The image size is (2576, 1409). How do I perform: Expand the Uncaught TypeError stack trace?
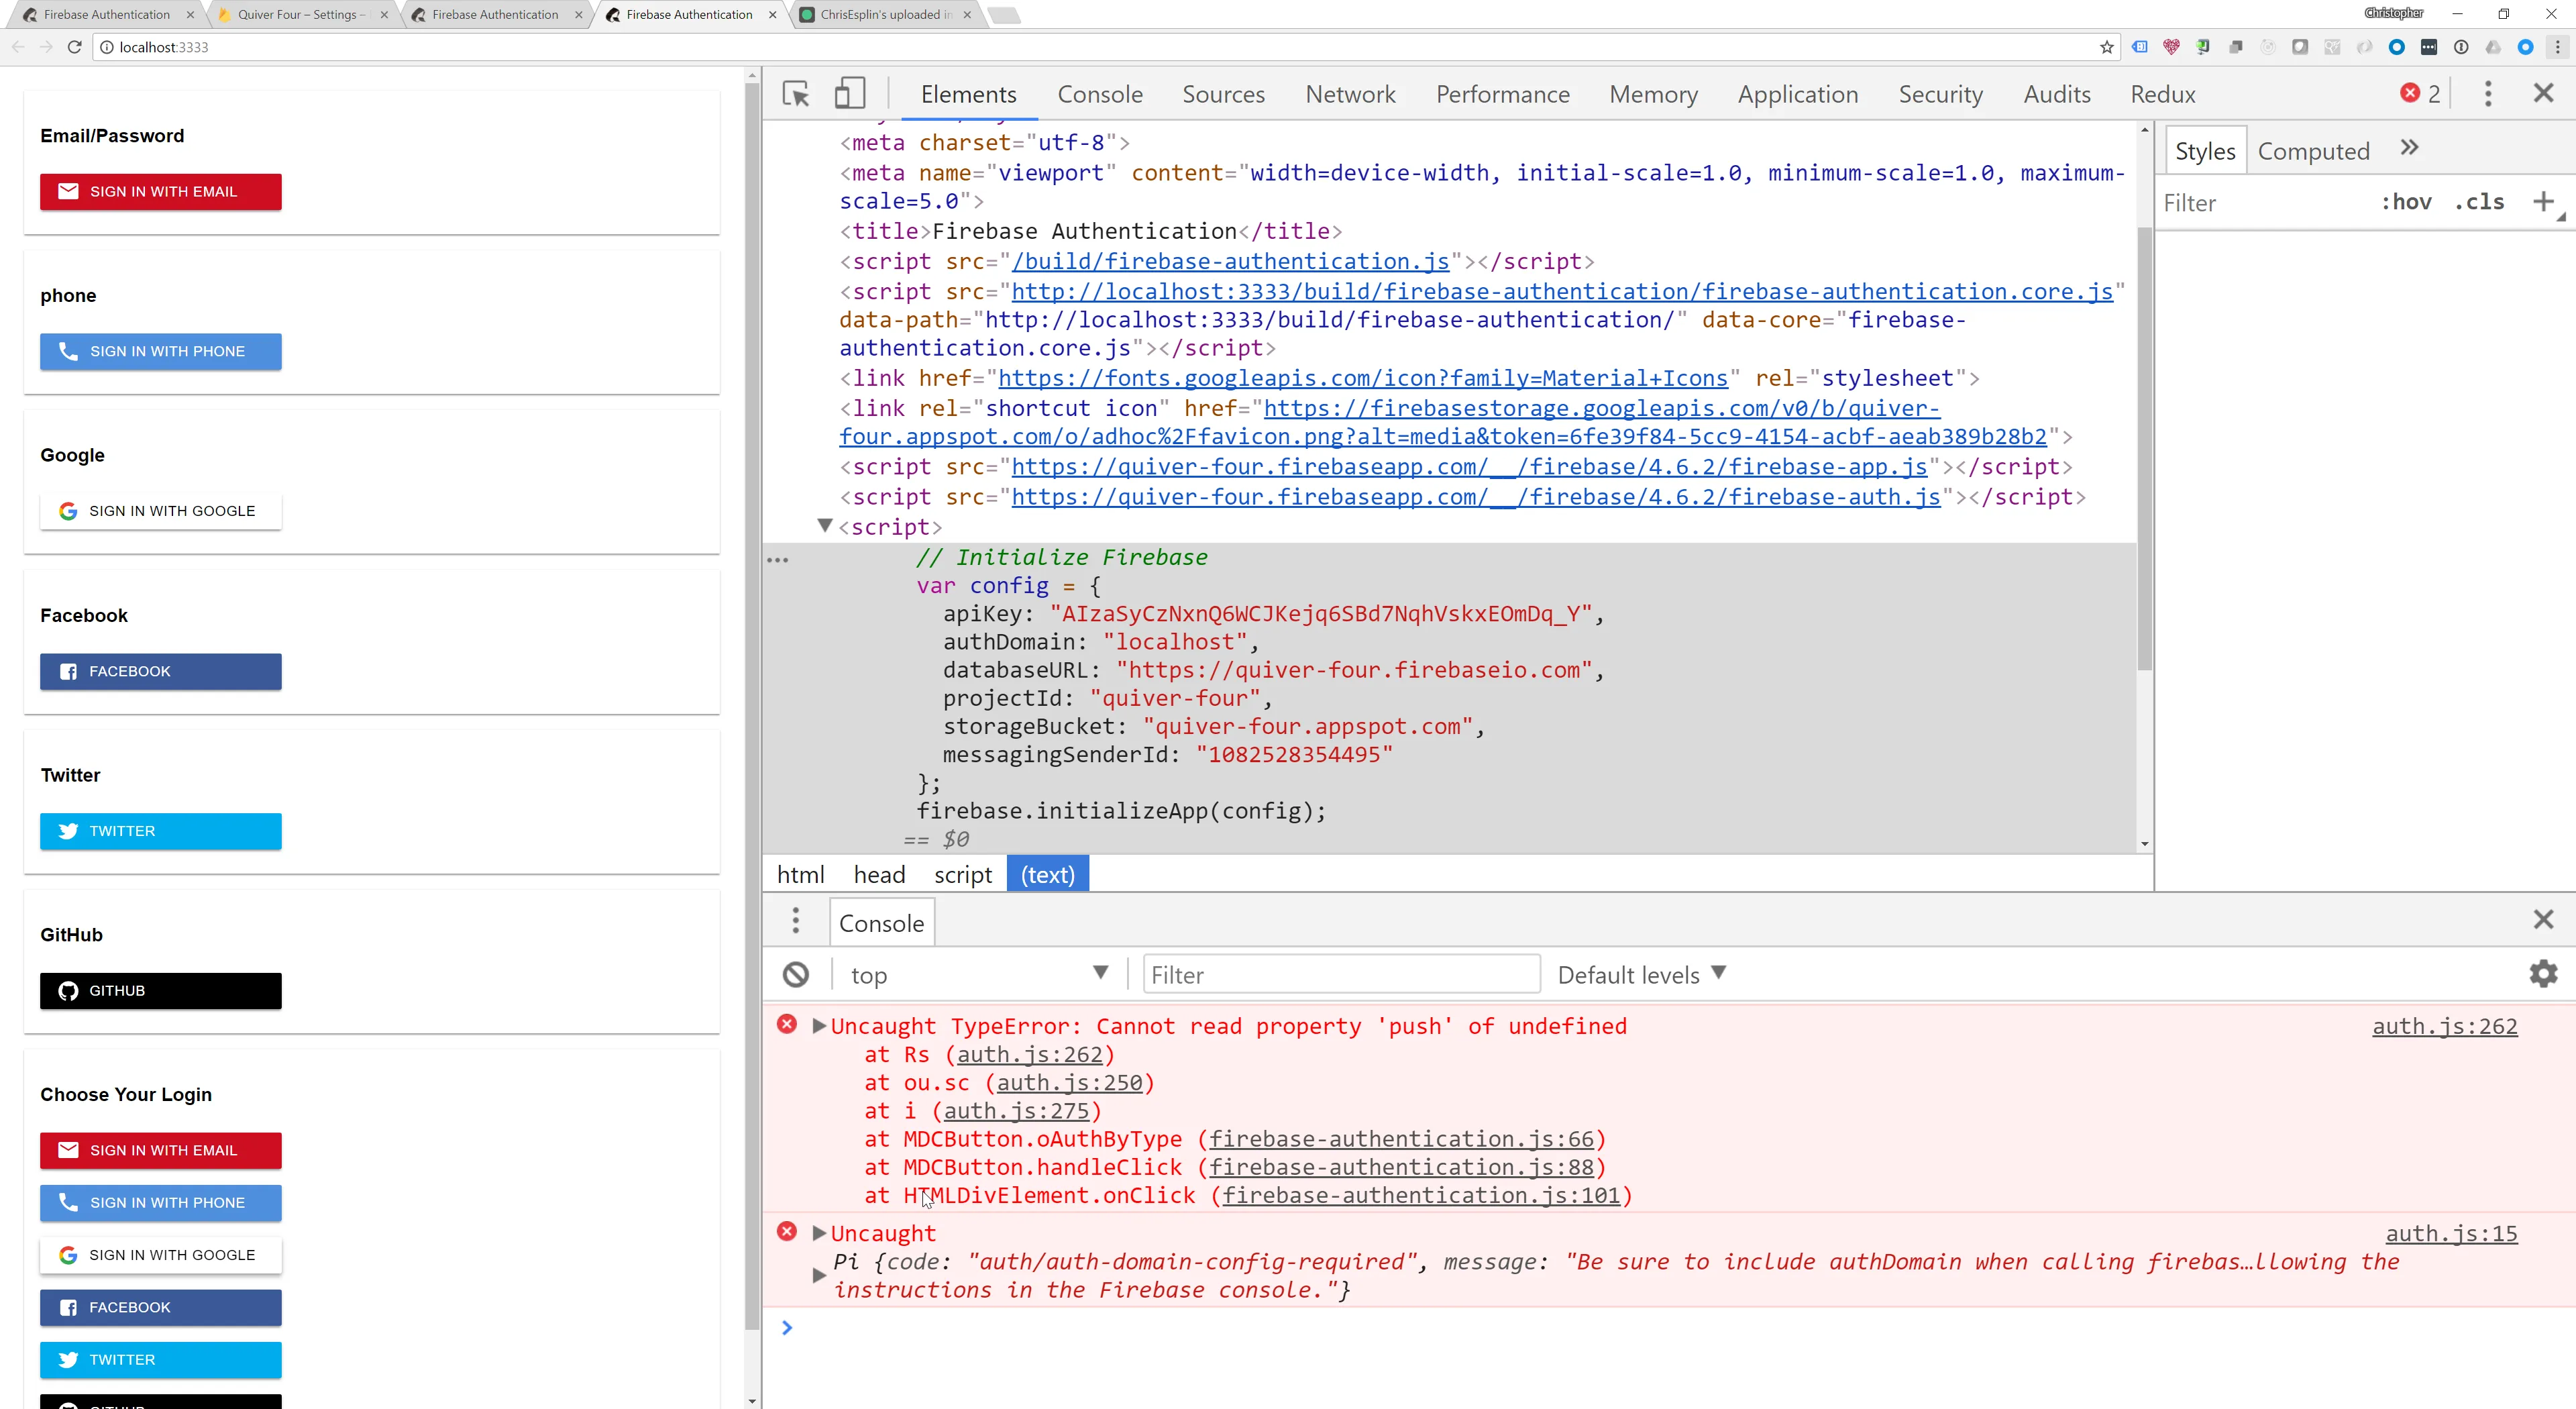pos(819,1026)
